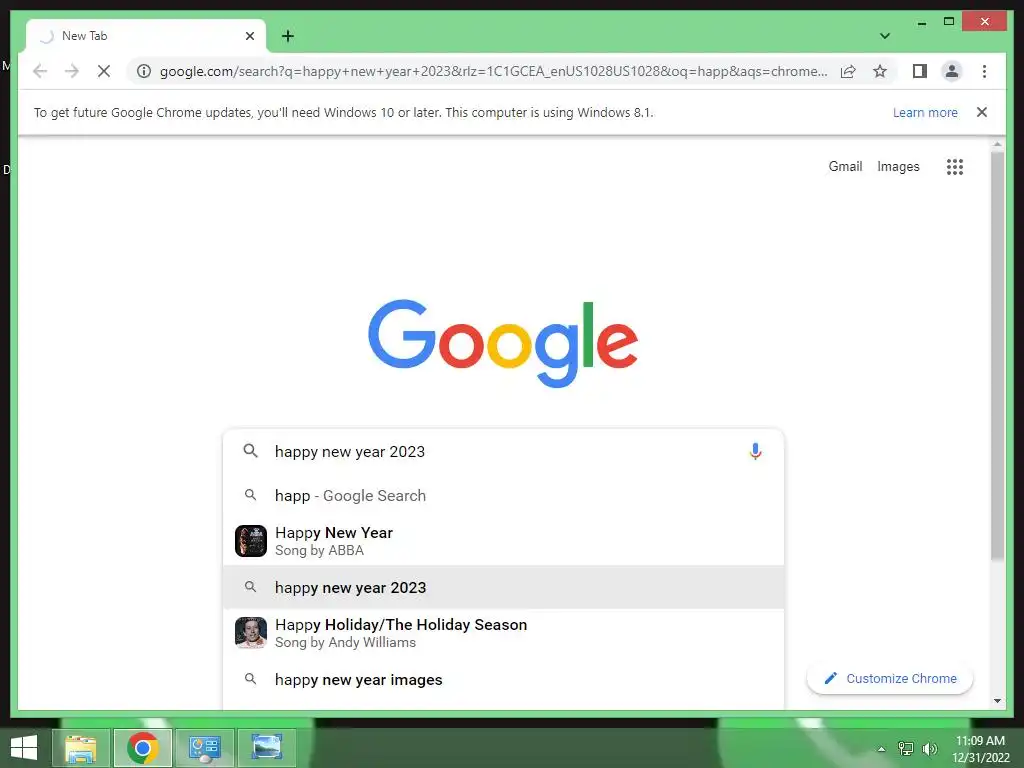Click the Google logo
Image resolution: width=1024 pixels, height=768 pixels.
click(503, 343)
